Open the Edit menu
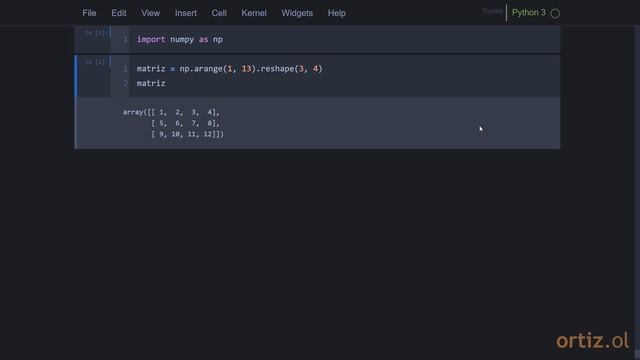The image size is (640, 360). [119, 13]
